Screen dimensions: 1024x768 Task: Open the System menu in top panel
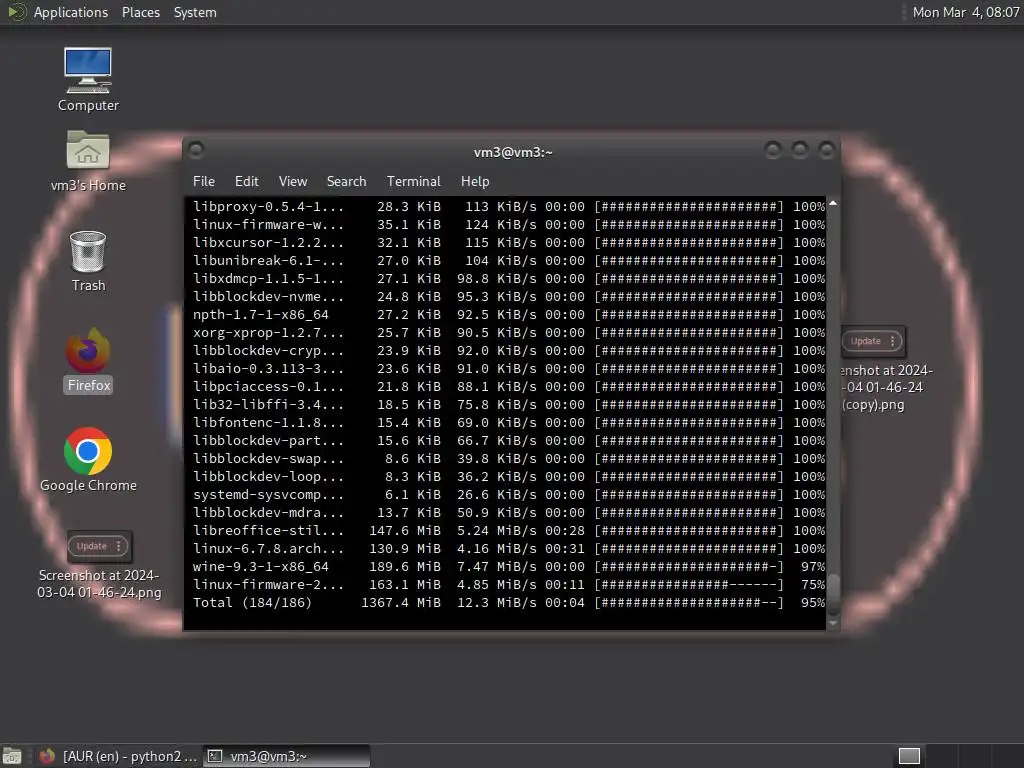pos(195,12)
